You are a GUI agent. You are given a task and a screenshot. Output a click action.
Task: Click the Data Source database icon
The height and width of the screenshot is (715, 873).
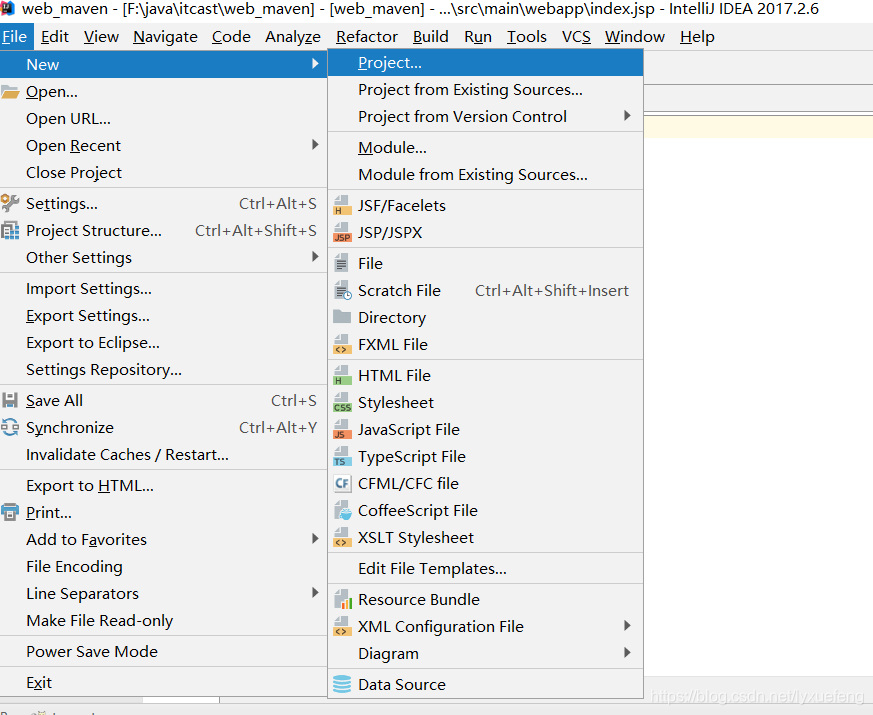(342, 684)
